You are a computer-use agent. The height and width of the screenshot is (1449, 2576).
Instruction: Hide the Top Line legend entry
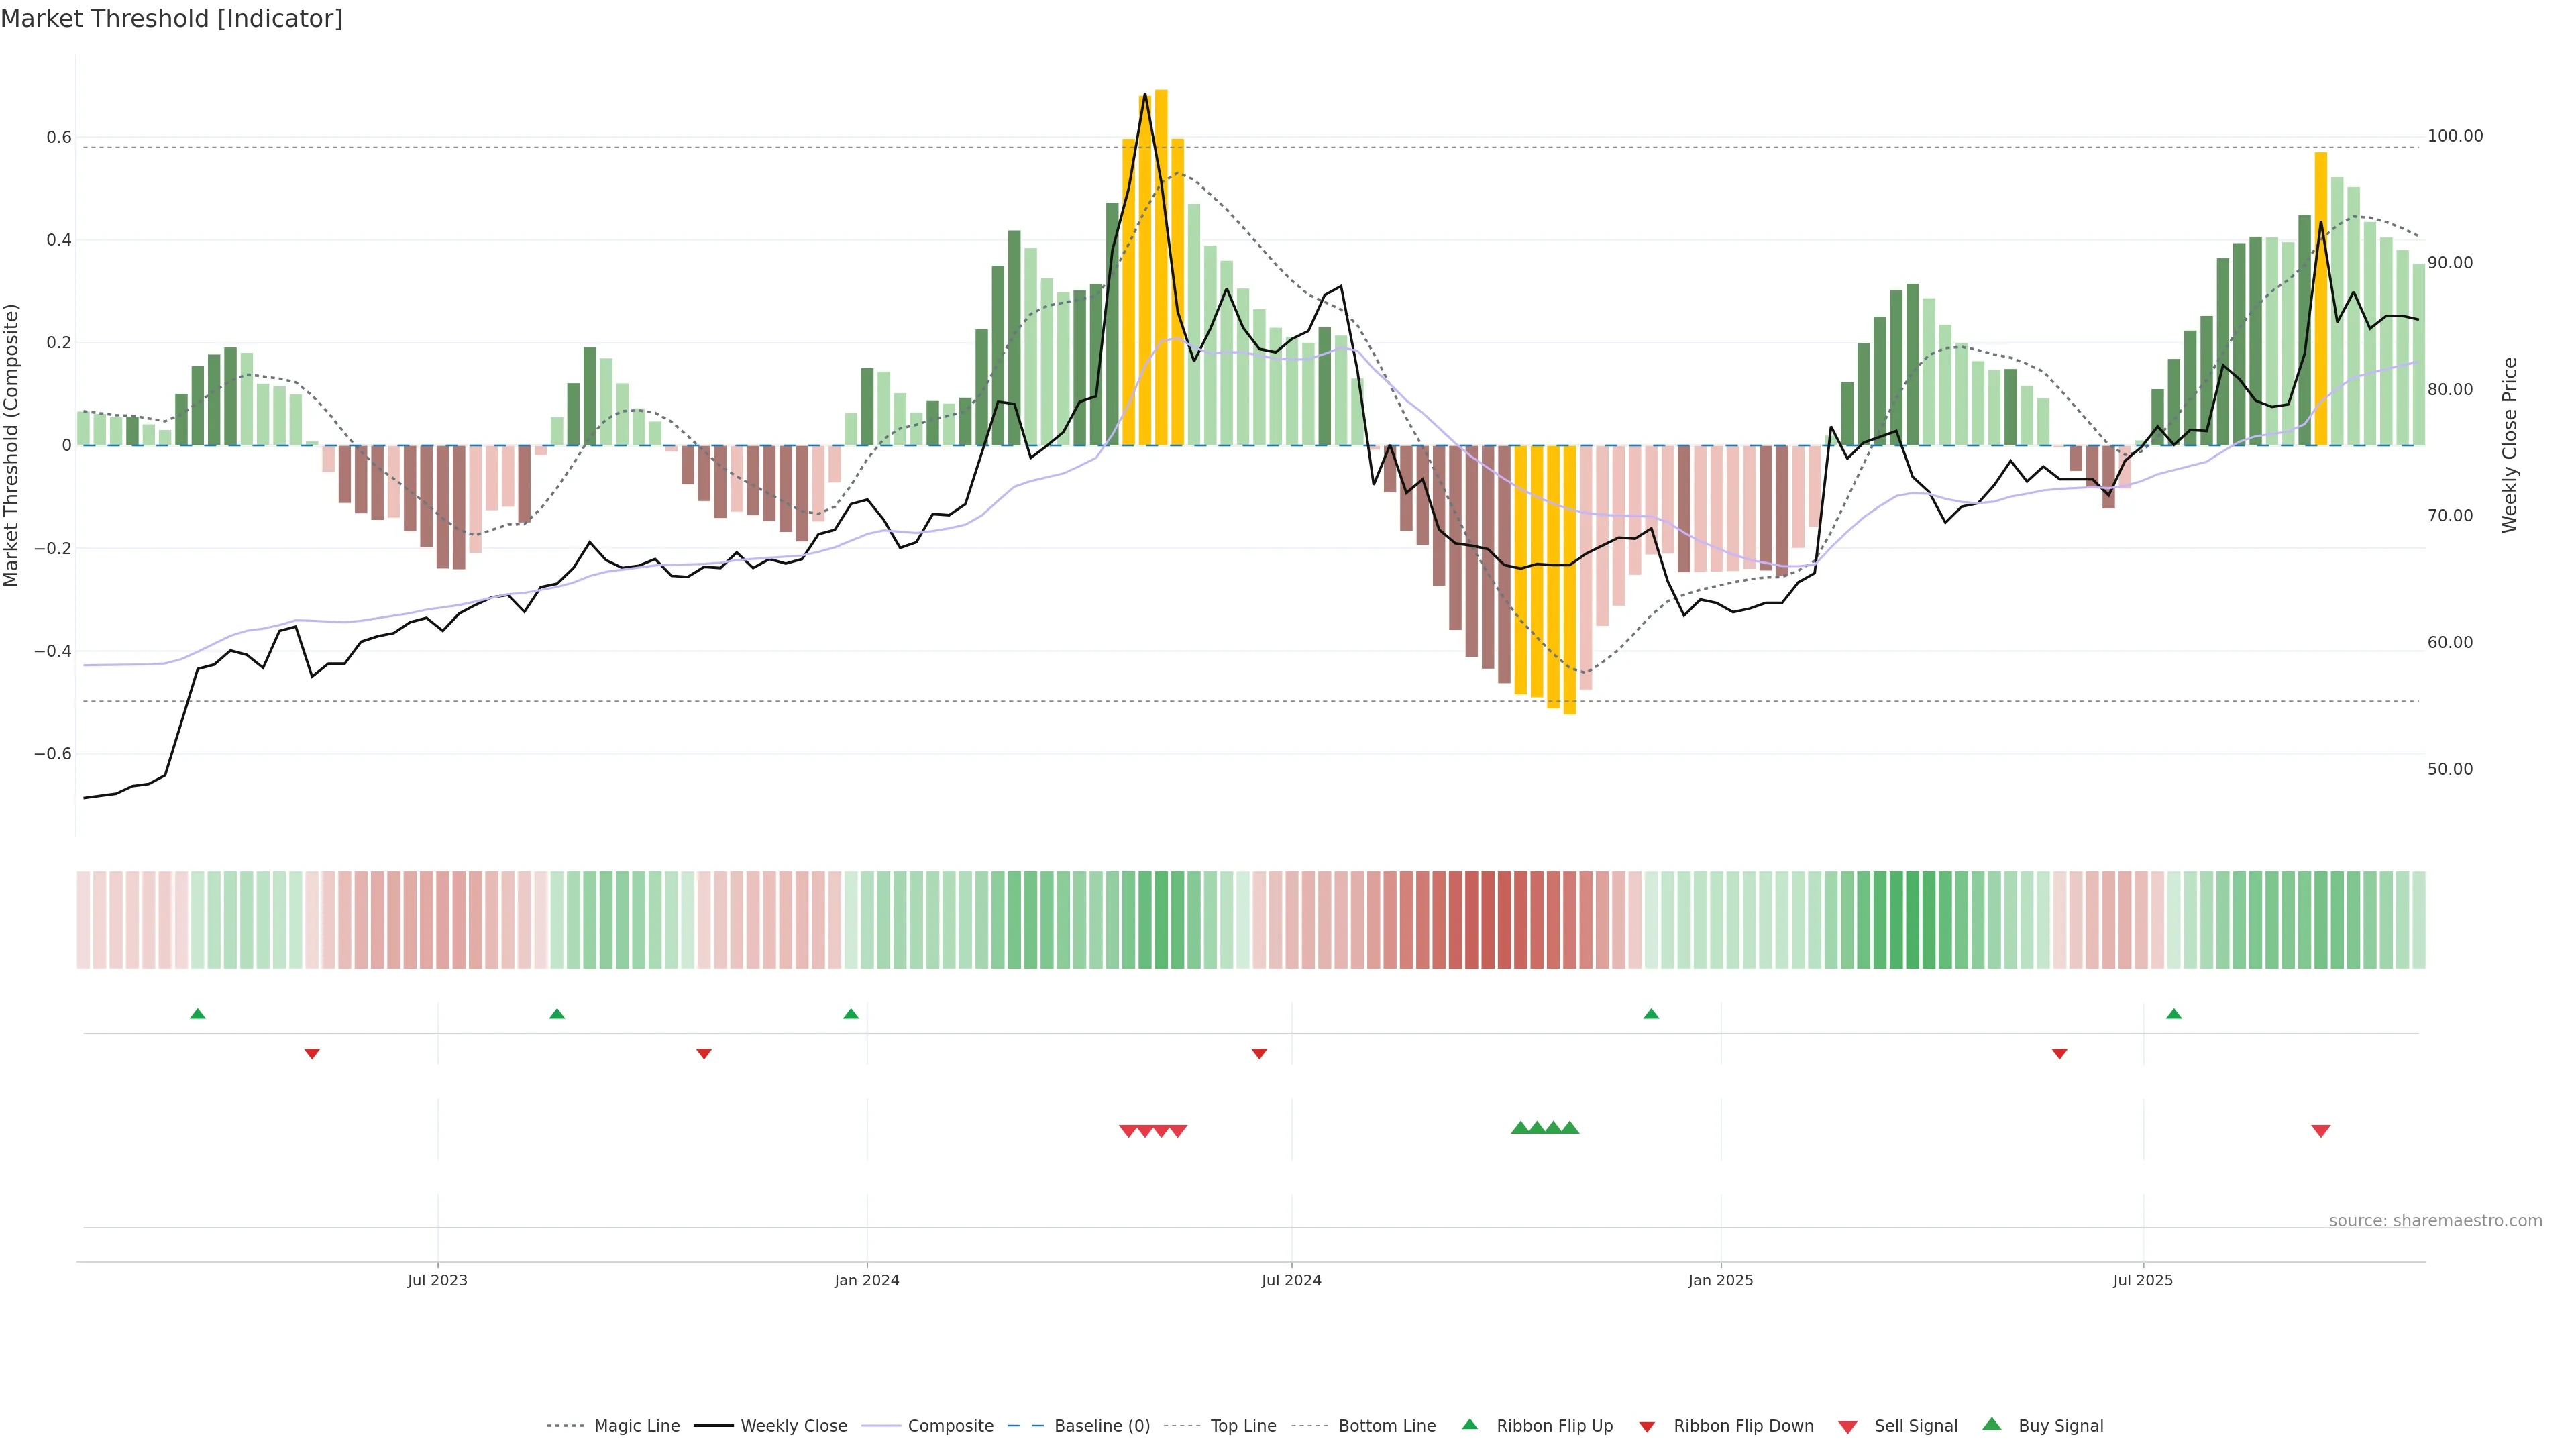[1243, 1426]
